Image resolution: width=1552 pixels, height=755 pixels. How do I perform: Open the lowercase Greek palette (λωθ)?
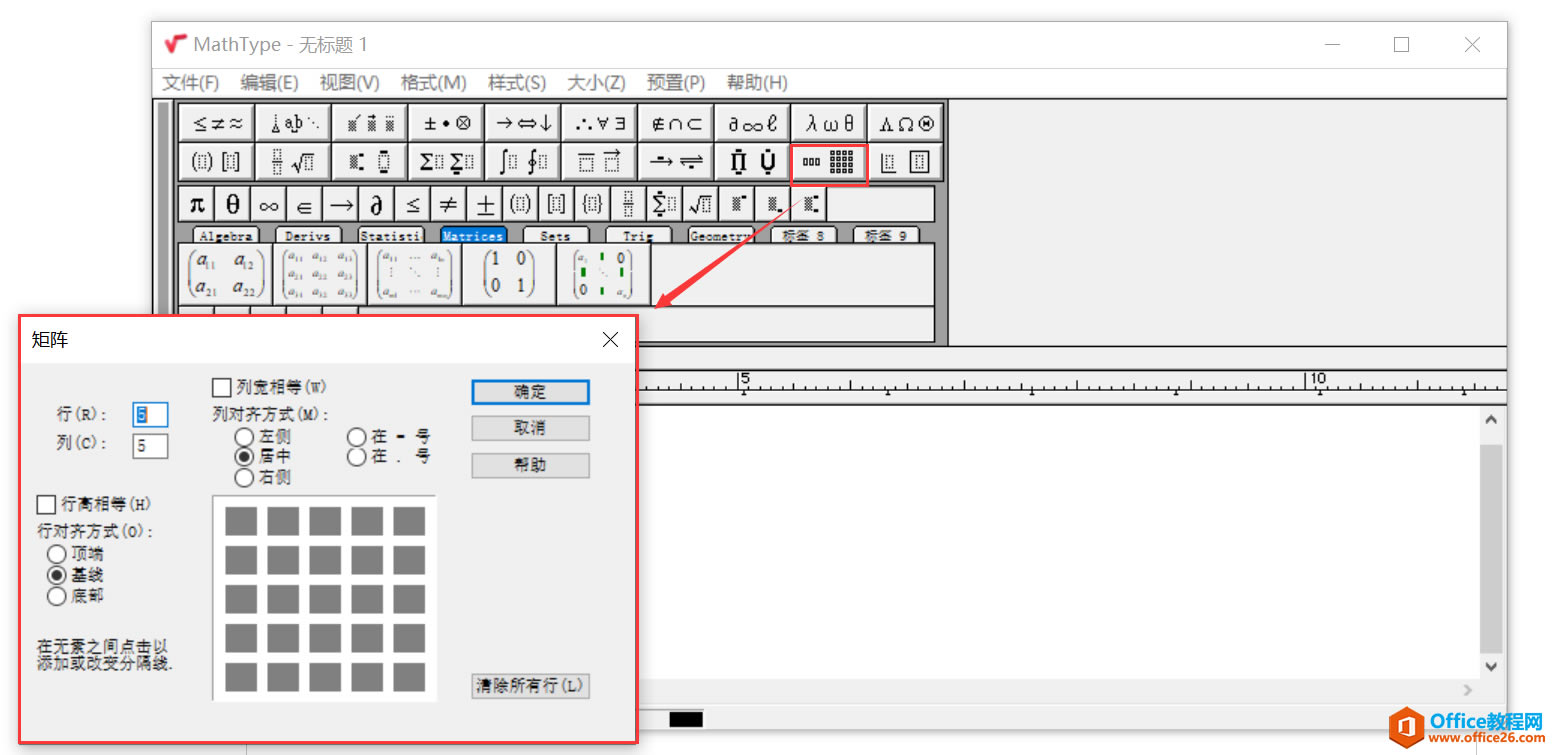click(x=830, y=123)
